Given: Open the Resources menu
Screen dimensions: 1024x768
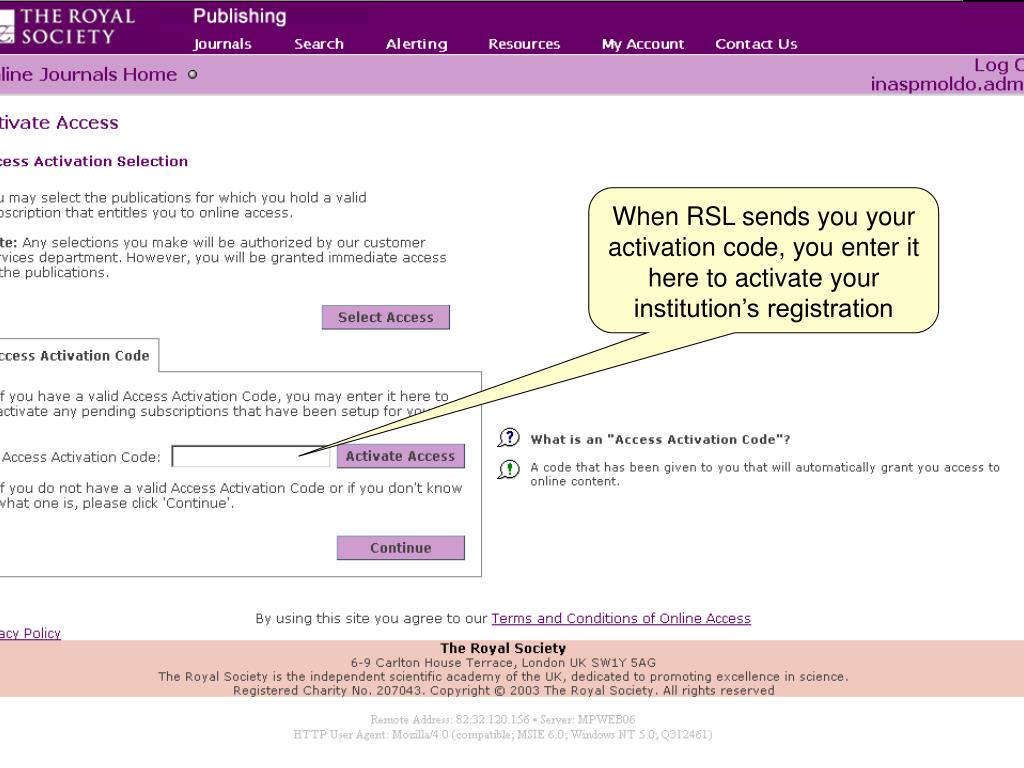Looking at the screenshot, I should (524, 44).
